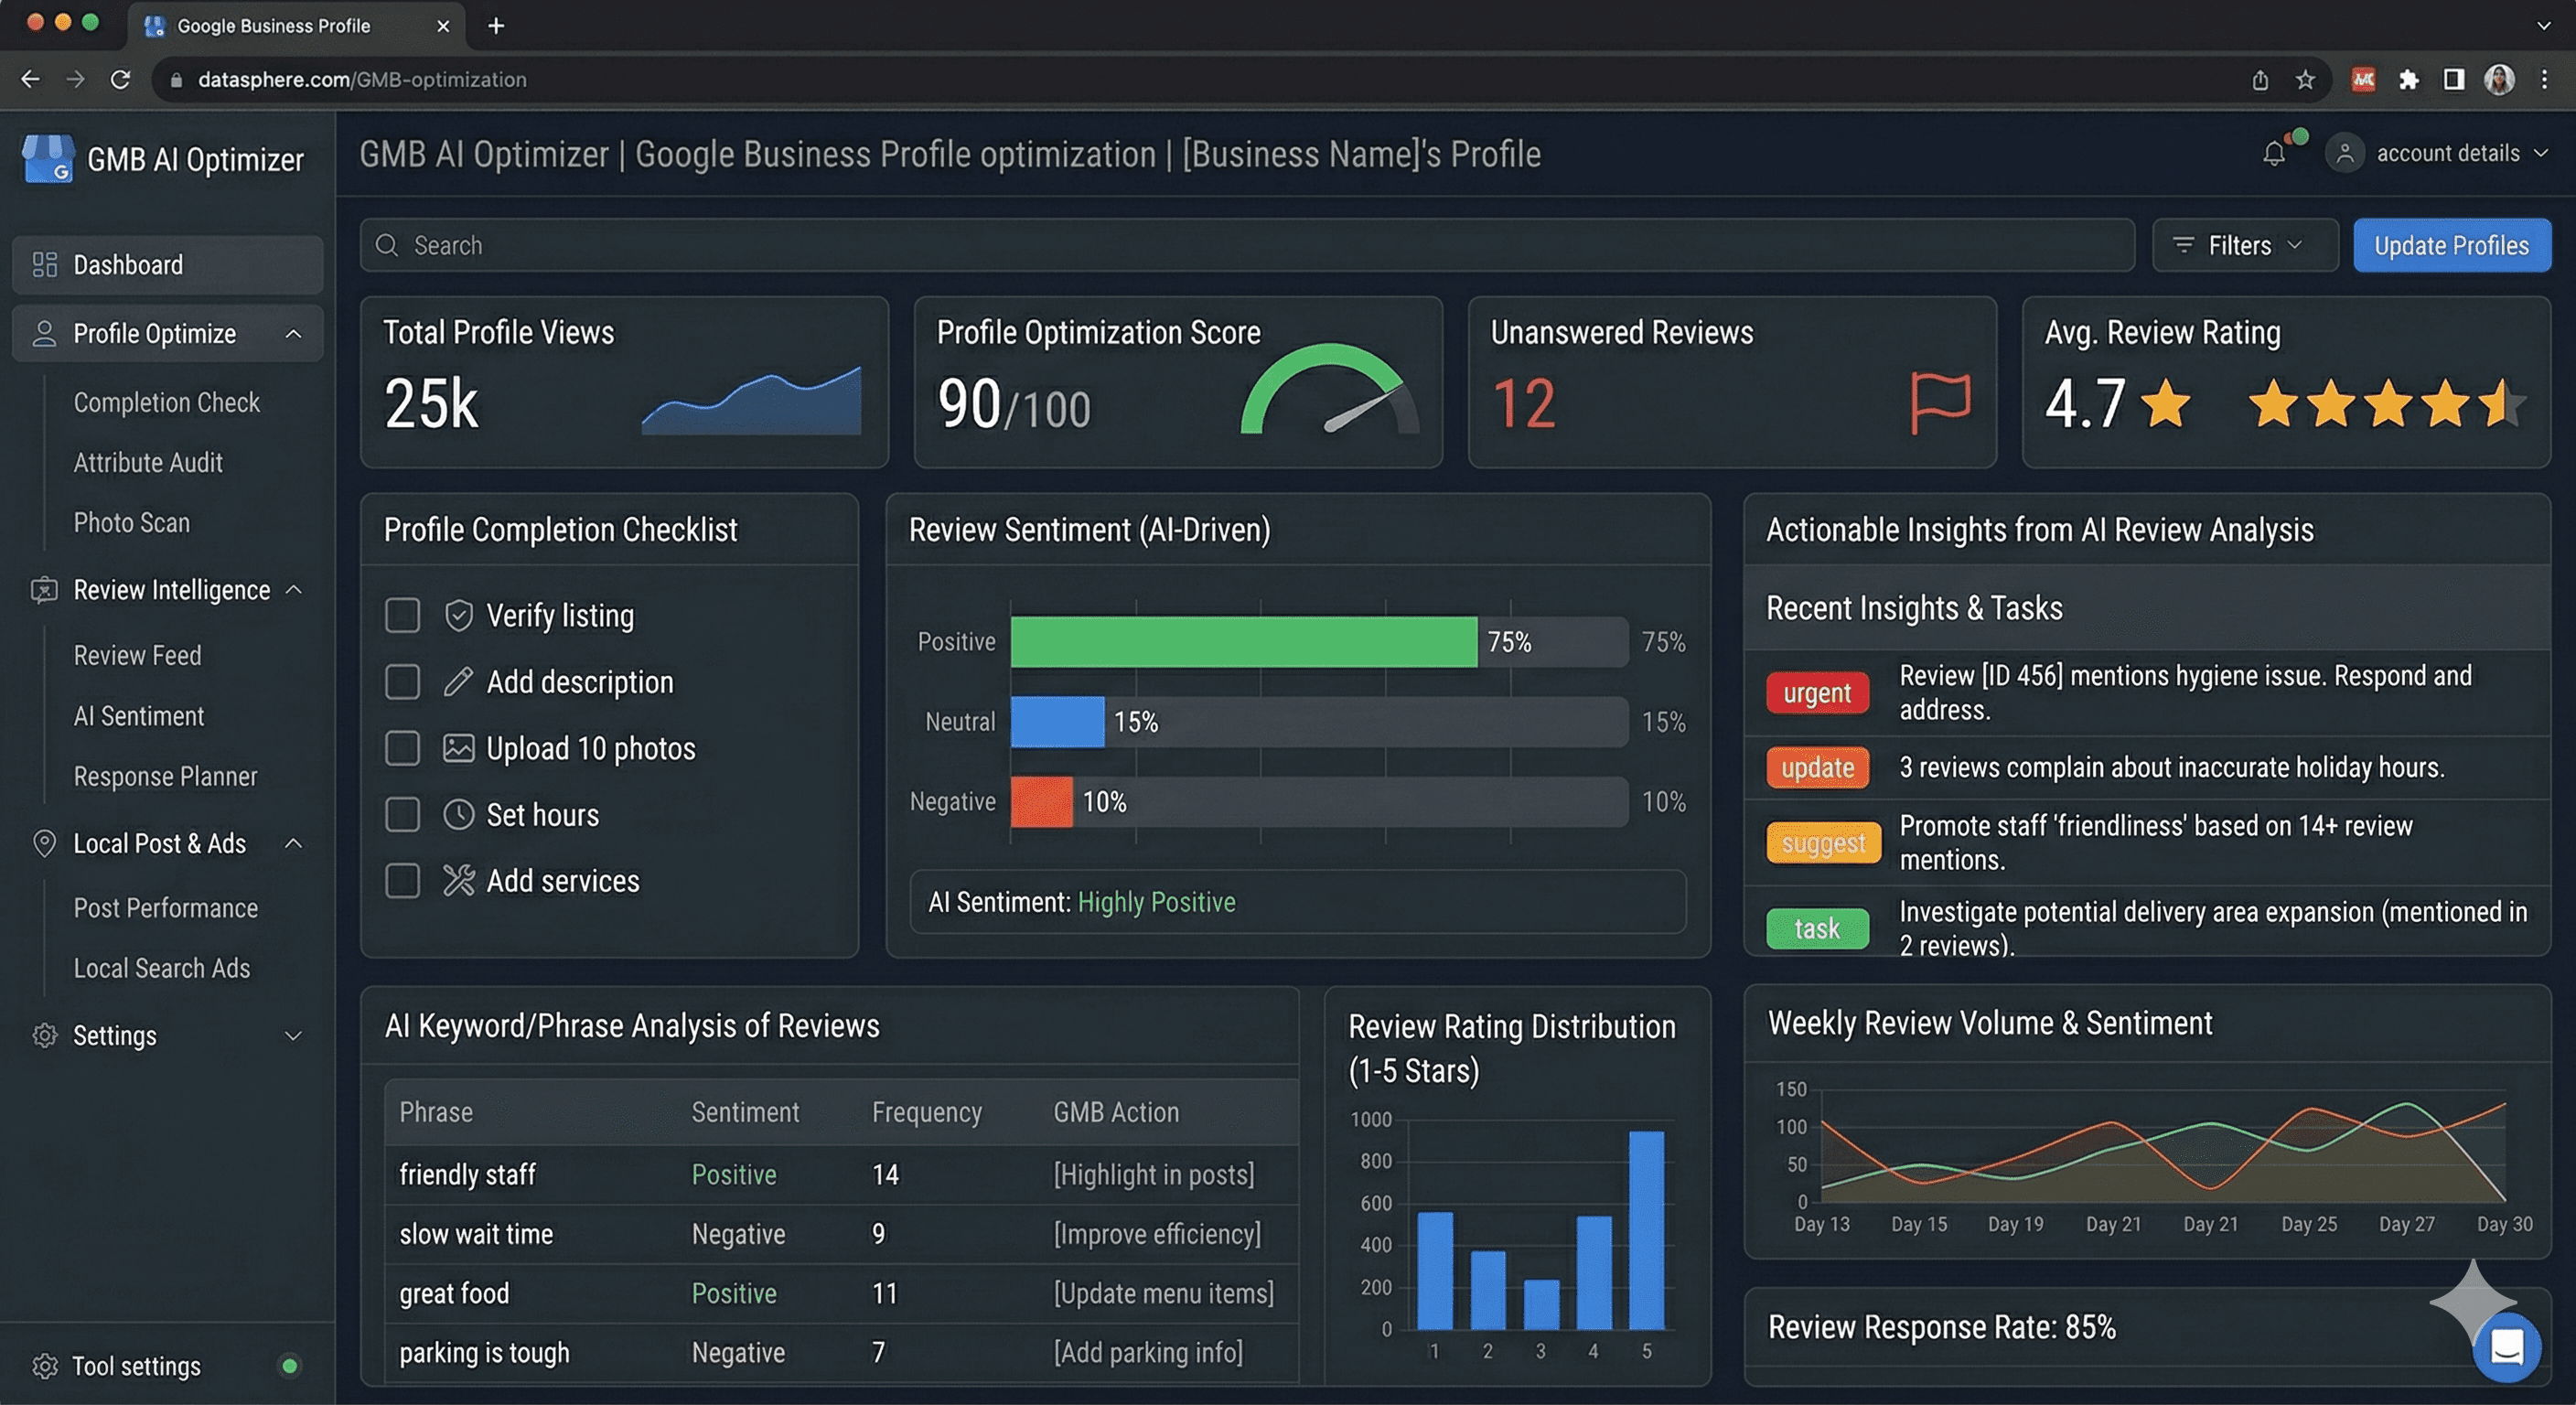This screenshot has height=1405, width=2576.
Task: Click the notification bell icon
Action: pyautogui.click(x=2274, y=153)
